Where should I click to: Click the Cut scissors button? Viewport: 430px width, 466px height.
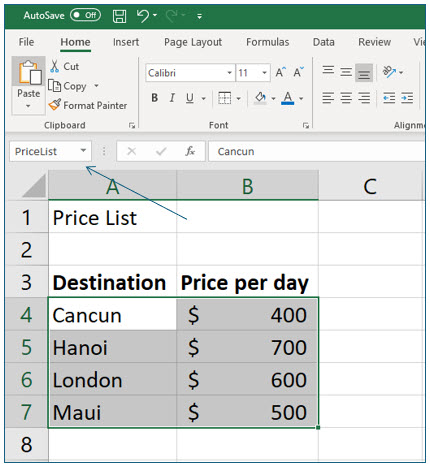click(x=65, y=66)
